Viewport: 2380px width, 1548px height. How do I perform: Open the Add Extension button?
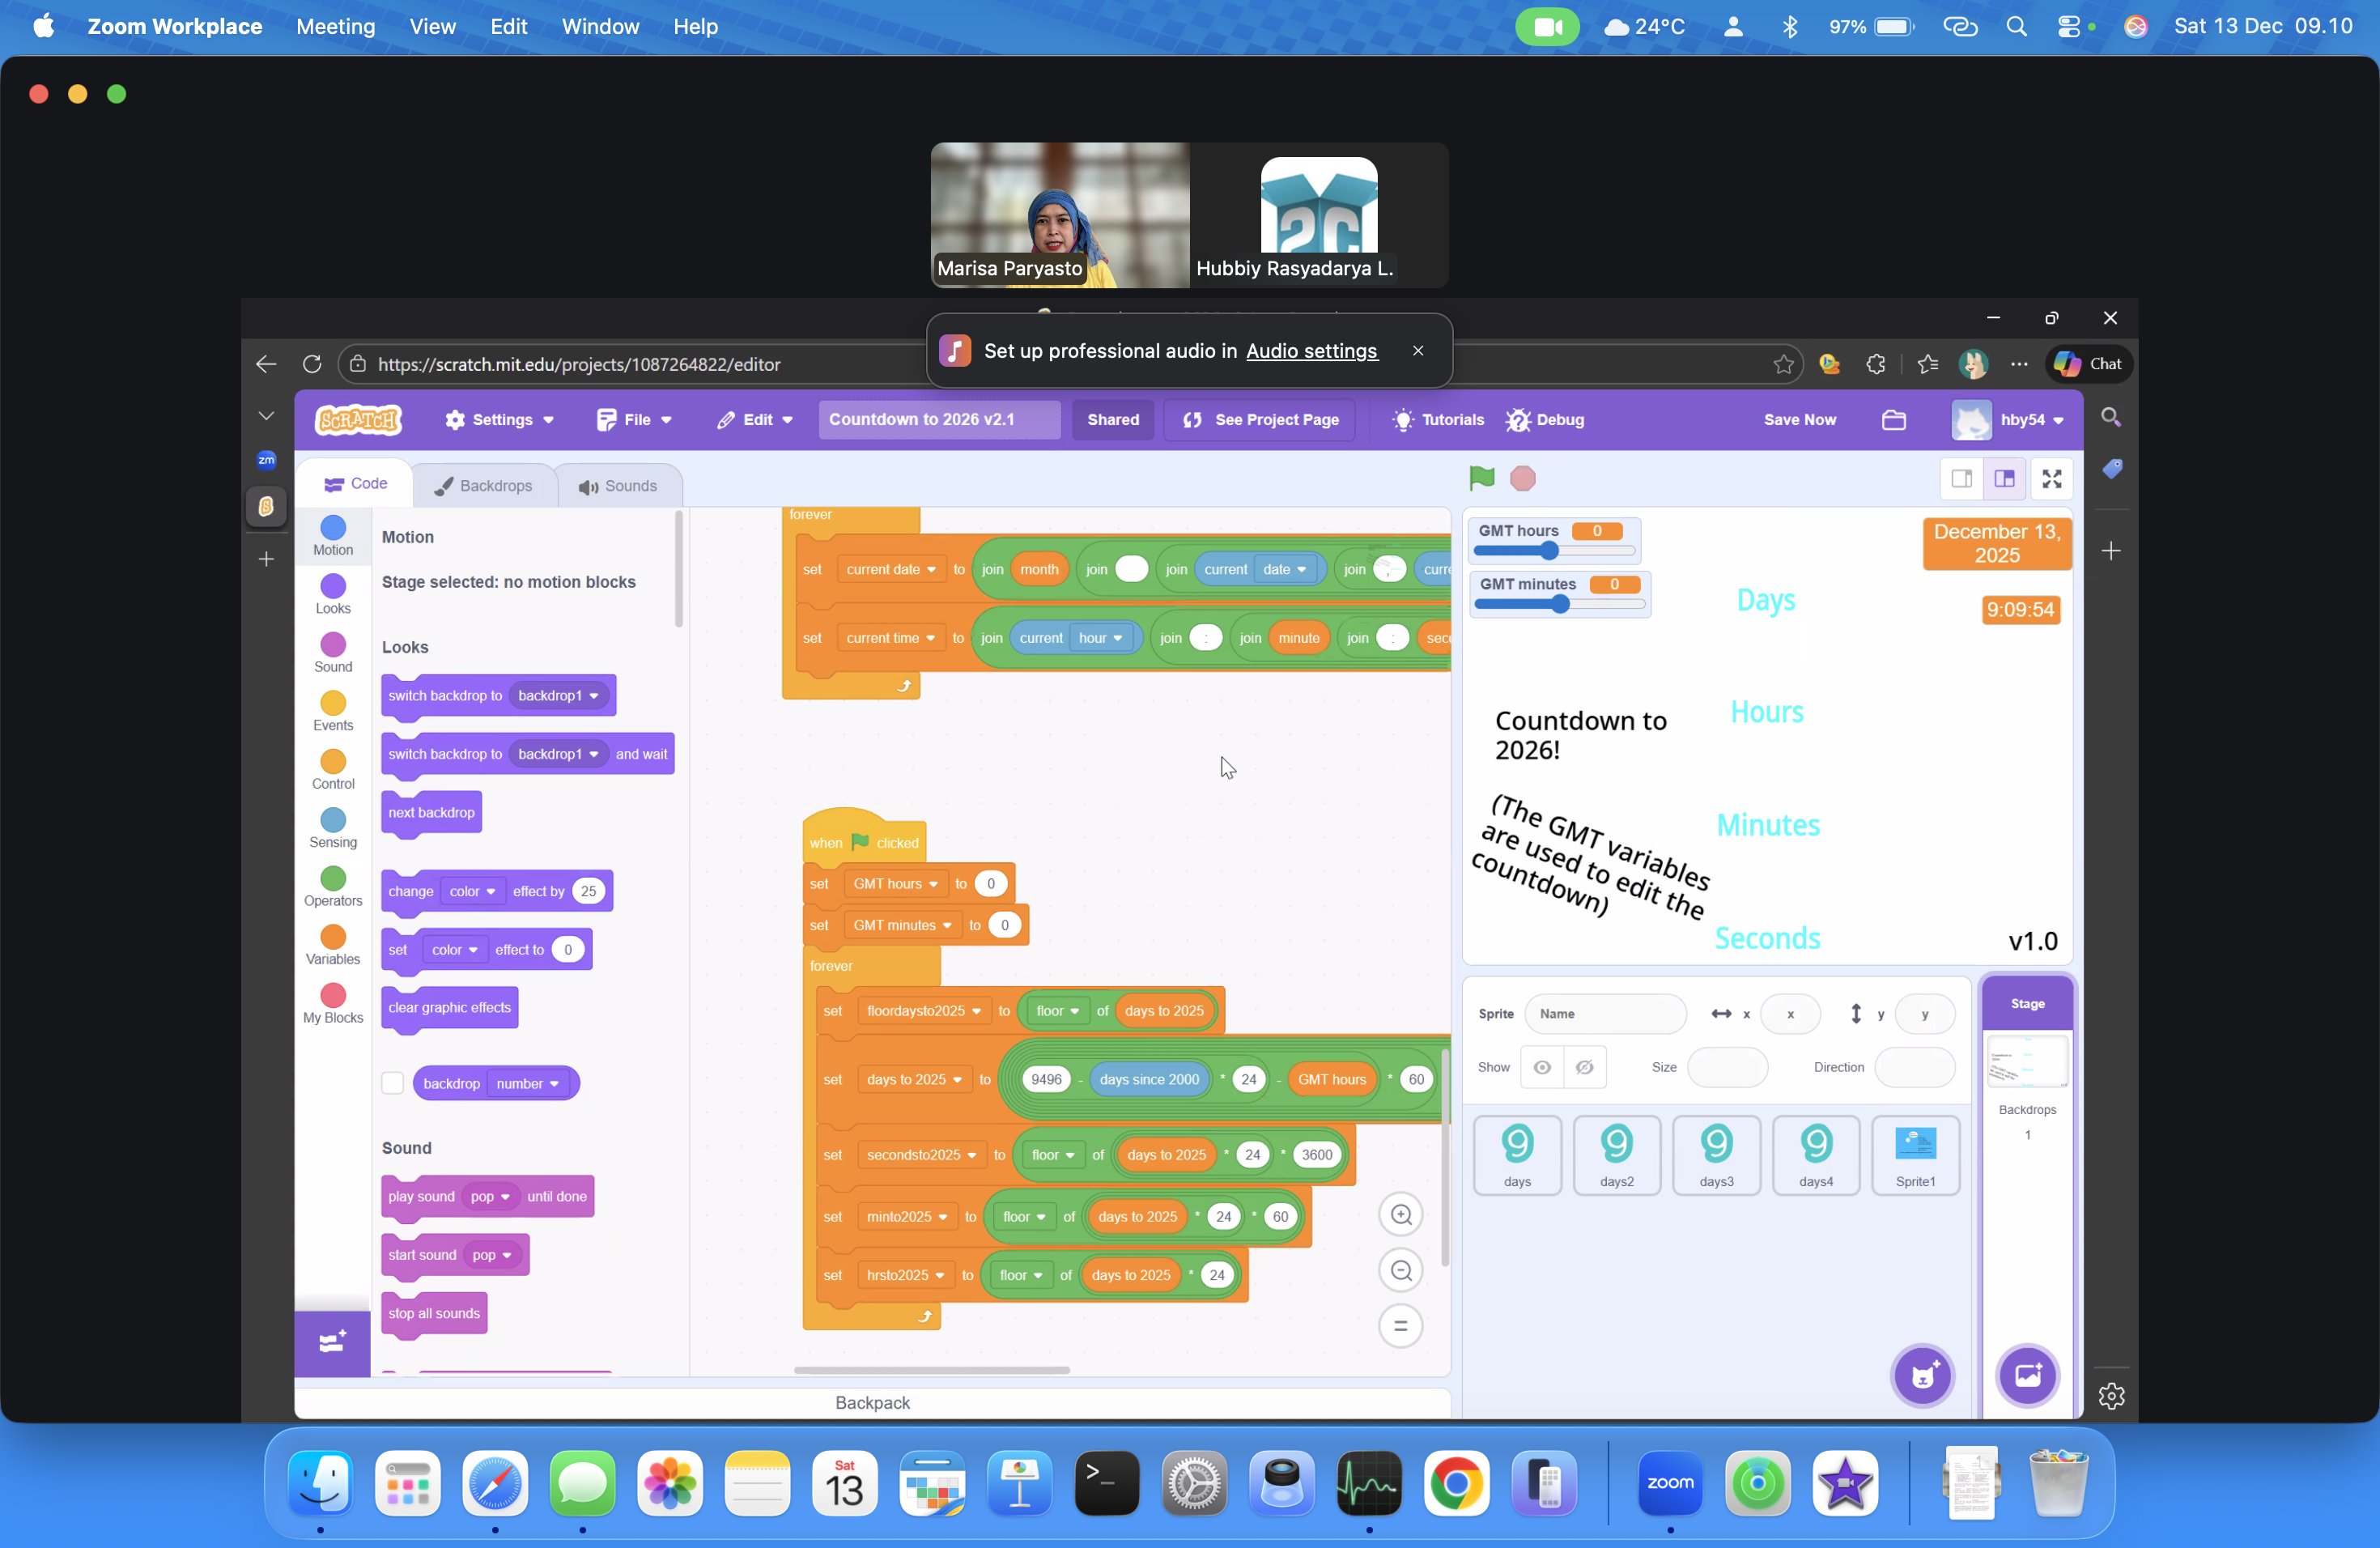tap(332, 1342)
